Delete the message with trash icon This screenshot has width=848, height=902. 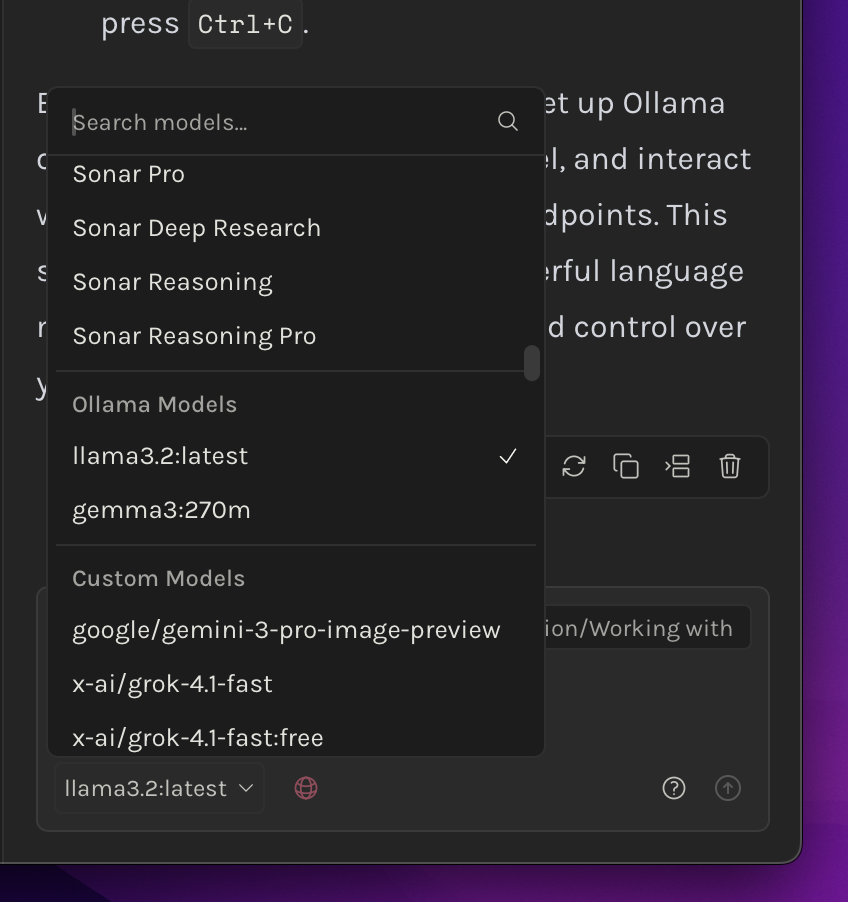pyautogui.click(x=730, y=466)
